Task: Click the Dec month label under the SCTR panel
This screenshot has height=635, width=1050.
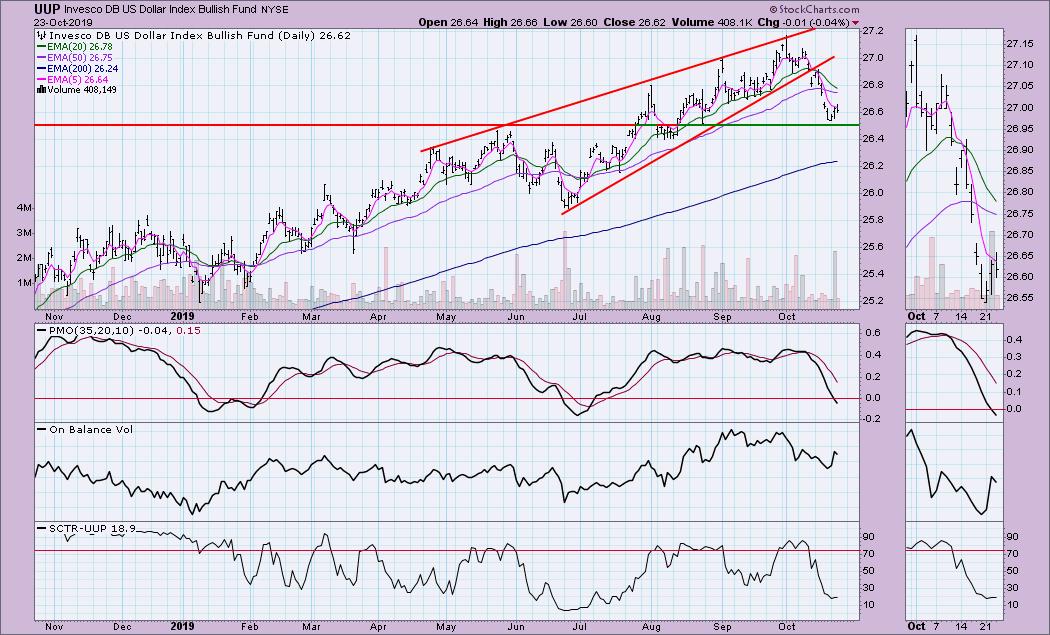Action: click(x=122, y=627)
